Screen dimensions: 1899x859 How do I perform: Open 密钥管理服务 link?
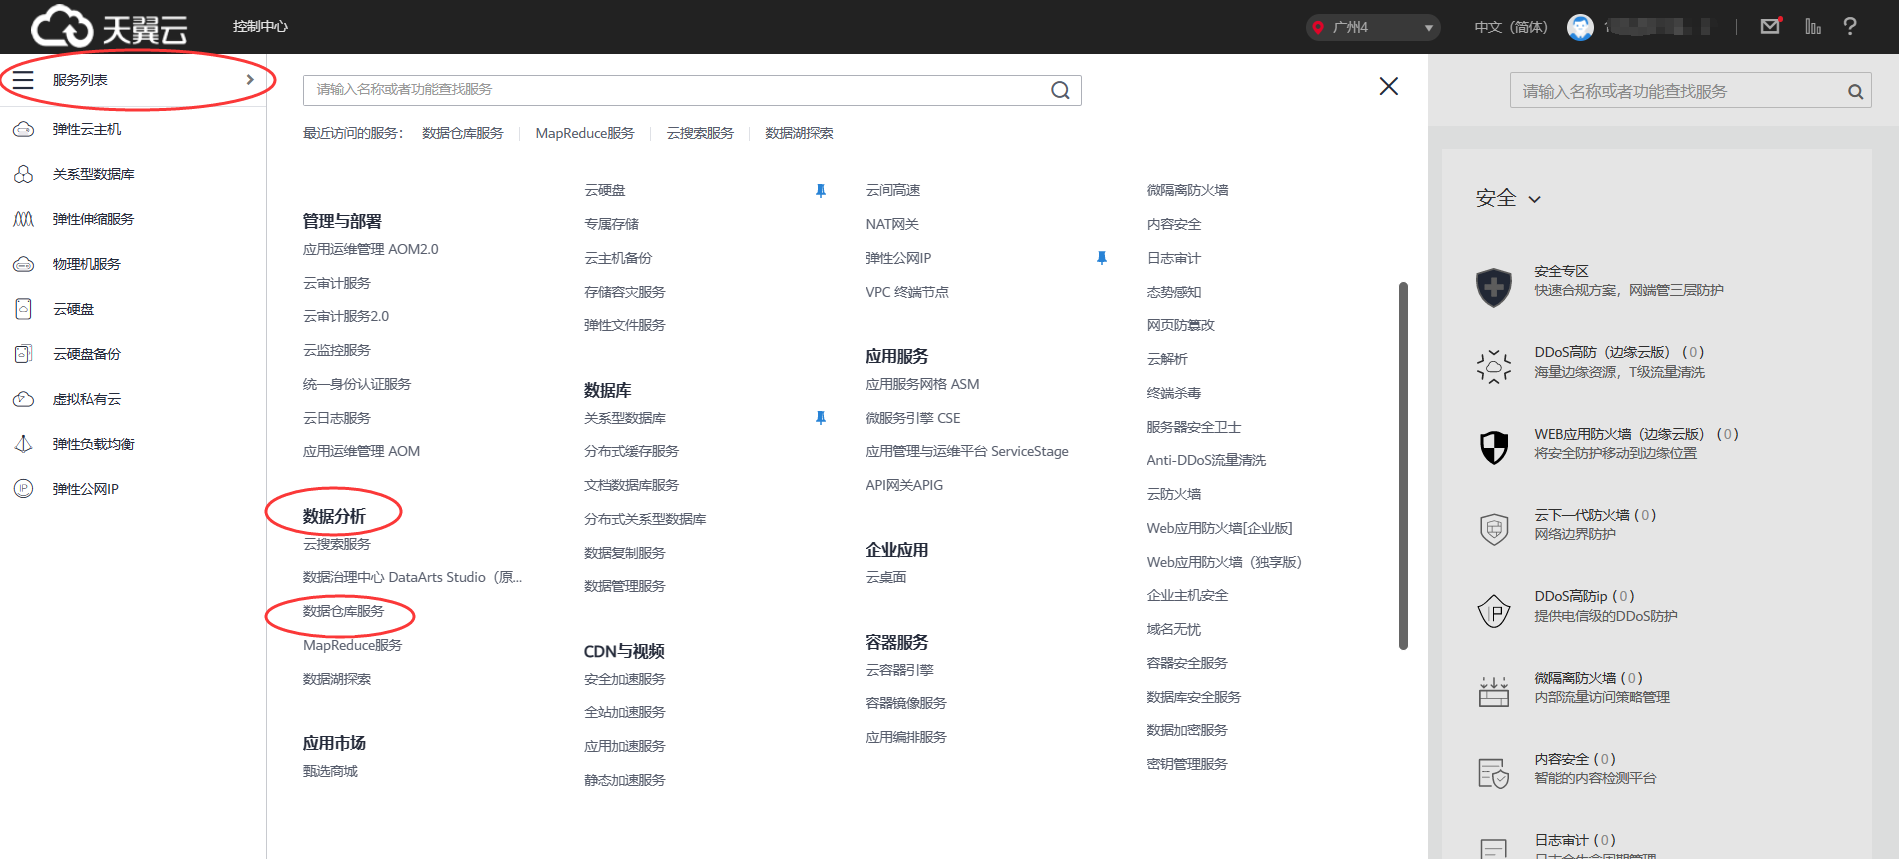coord(1187,764)
